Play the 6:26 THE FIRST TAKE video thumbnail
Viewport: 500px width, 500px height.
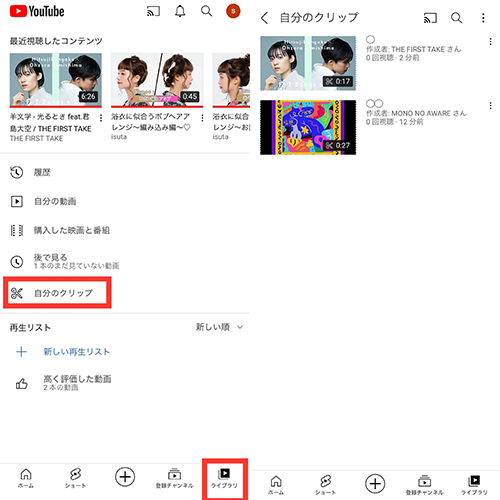point(56,80)
